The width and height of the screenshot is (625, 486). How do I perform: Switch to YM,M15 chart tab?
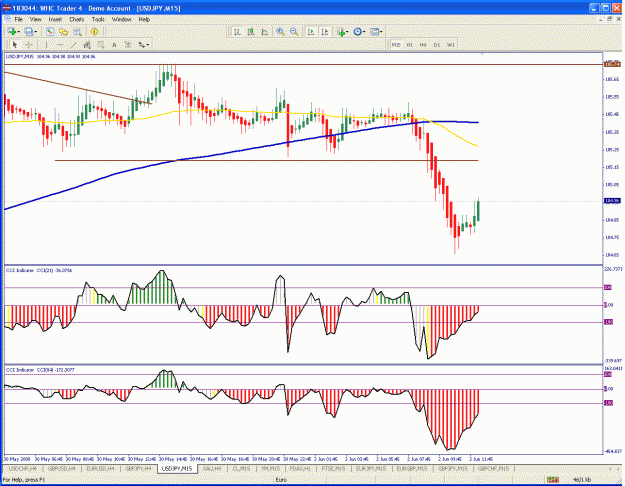coord(270,469)
